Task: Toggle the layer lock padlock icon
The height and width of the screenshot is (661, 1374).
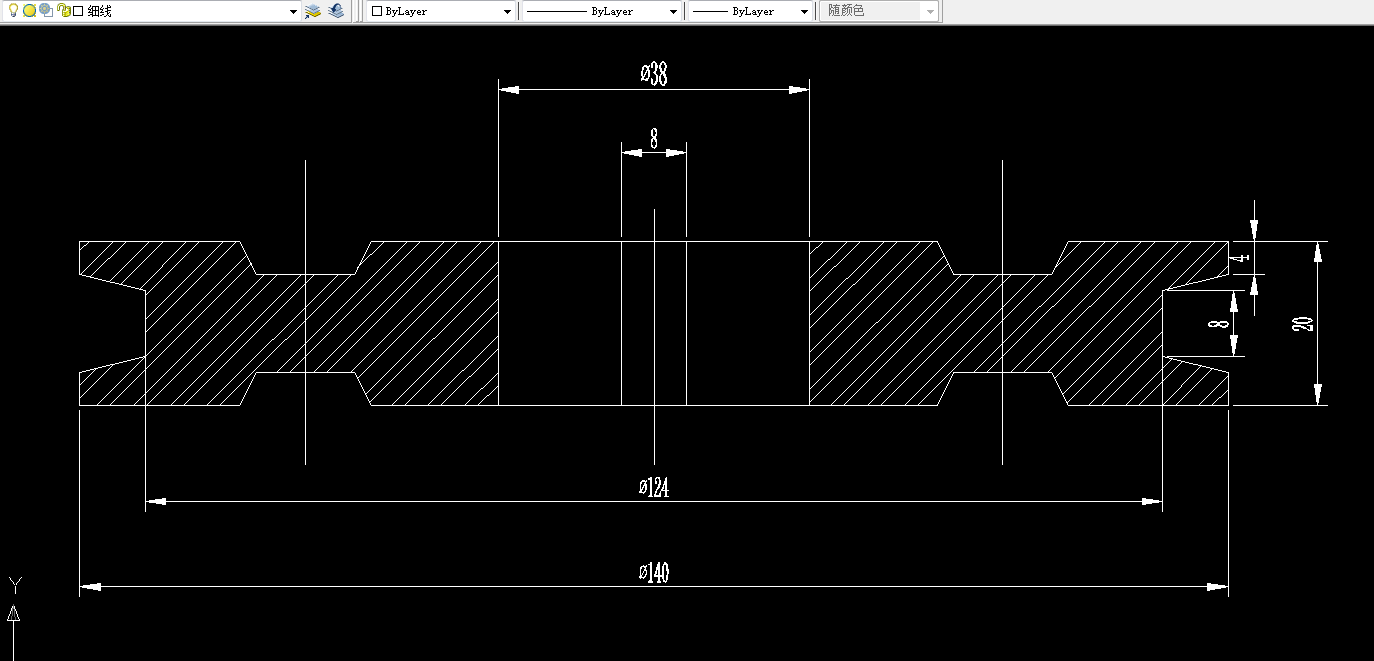Action: click(x=63, y=11)
